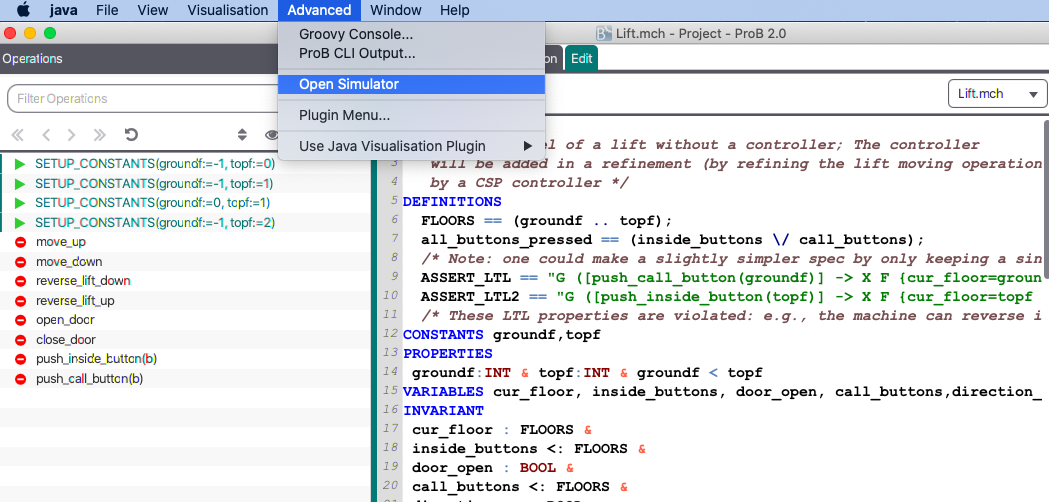Image resolution: width=1049 pixels, height=502 pixels.
Task: Select the push_call_button(b) operation
Action: [x=89, y=379]
